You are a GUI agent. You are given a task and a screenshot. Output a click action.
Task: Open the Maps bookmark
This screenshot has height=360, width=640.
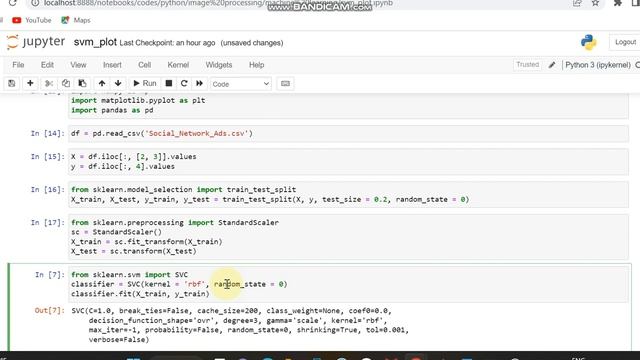(x=76, y=20)
